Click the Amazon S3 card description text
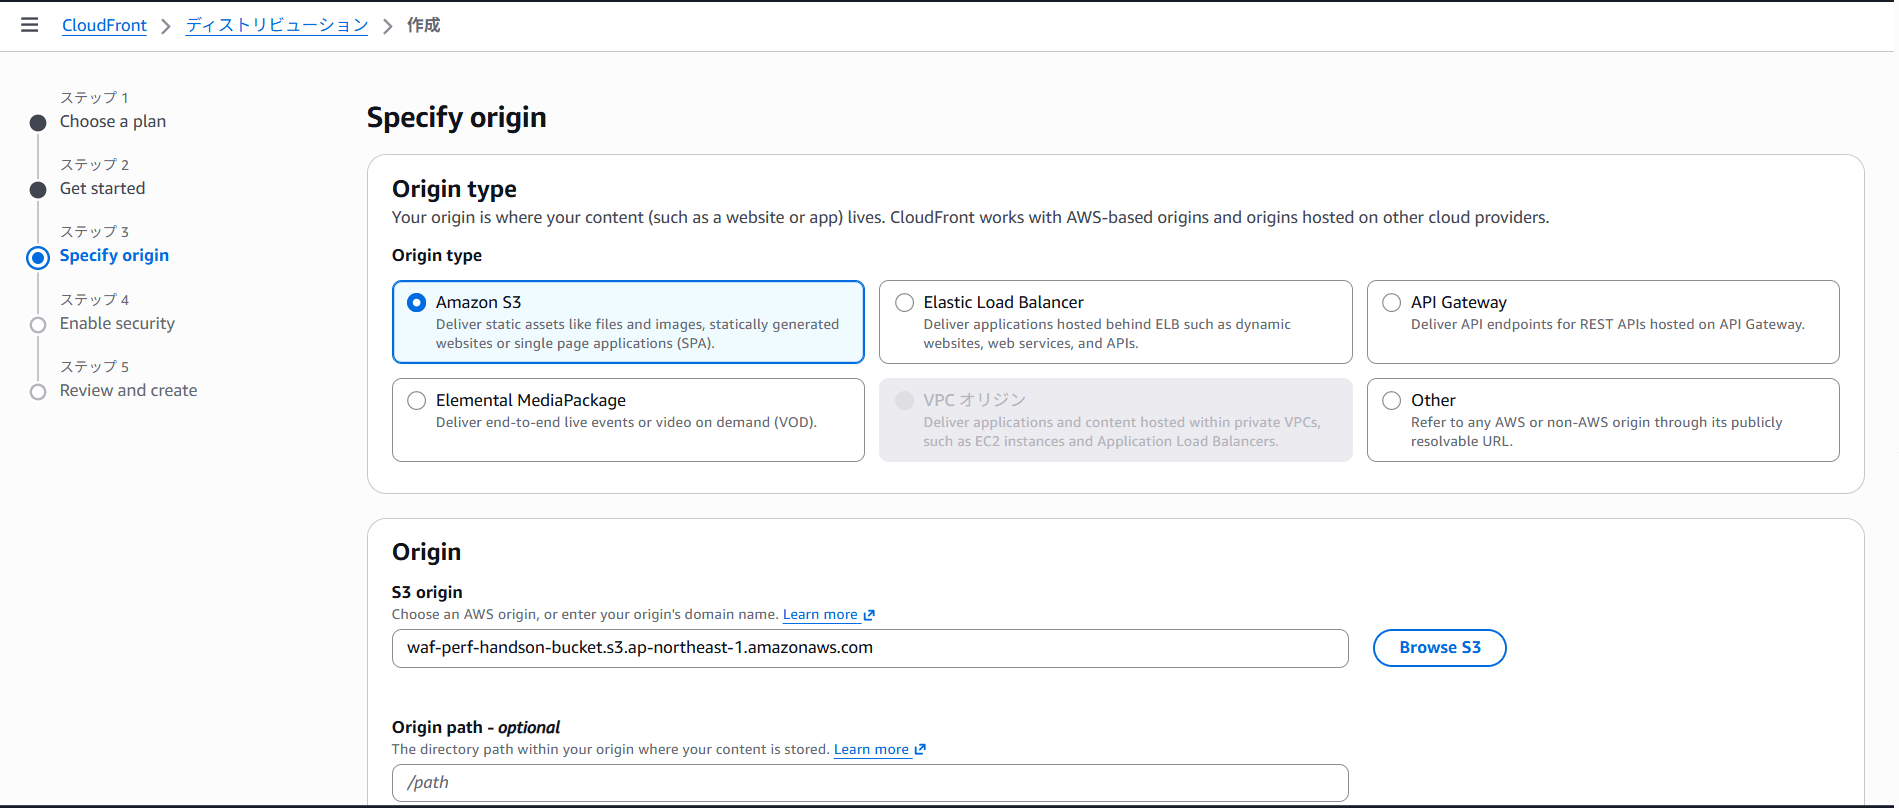Image resolution: width=1899 pixels, height=808 pixels. (637, 333)
